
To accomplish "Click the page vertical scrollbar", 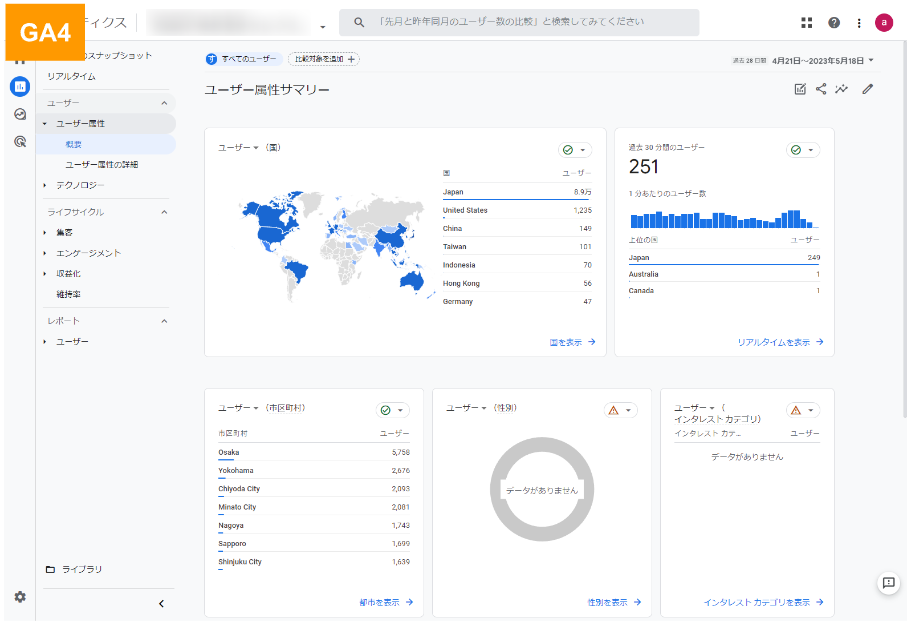I will 905,230.
